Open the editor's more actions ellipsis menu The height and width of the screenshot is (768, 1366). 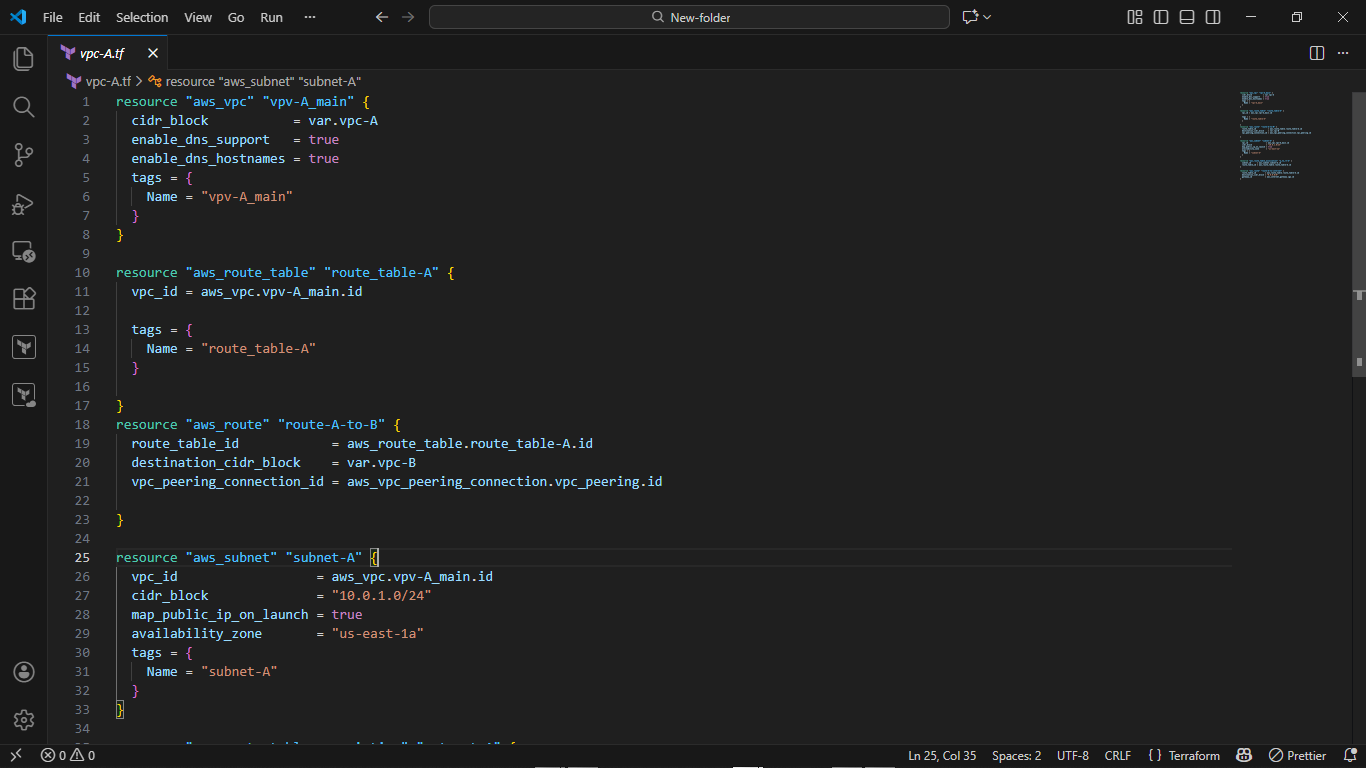[x=1343, y=53]
